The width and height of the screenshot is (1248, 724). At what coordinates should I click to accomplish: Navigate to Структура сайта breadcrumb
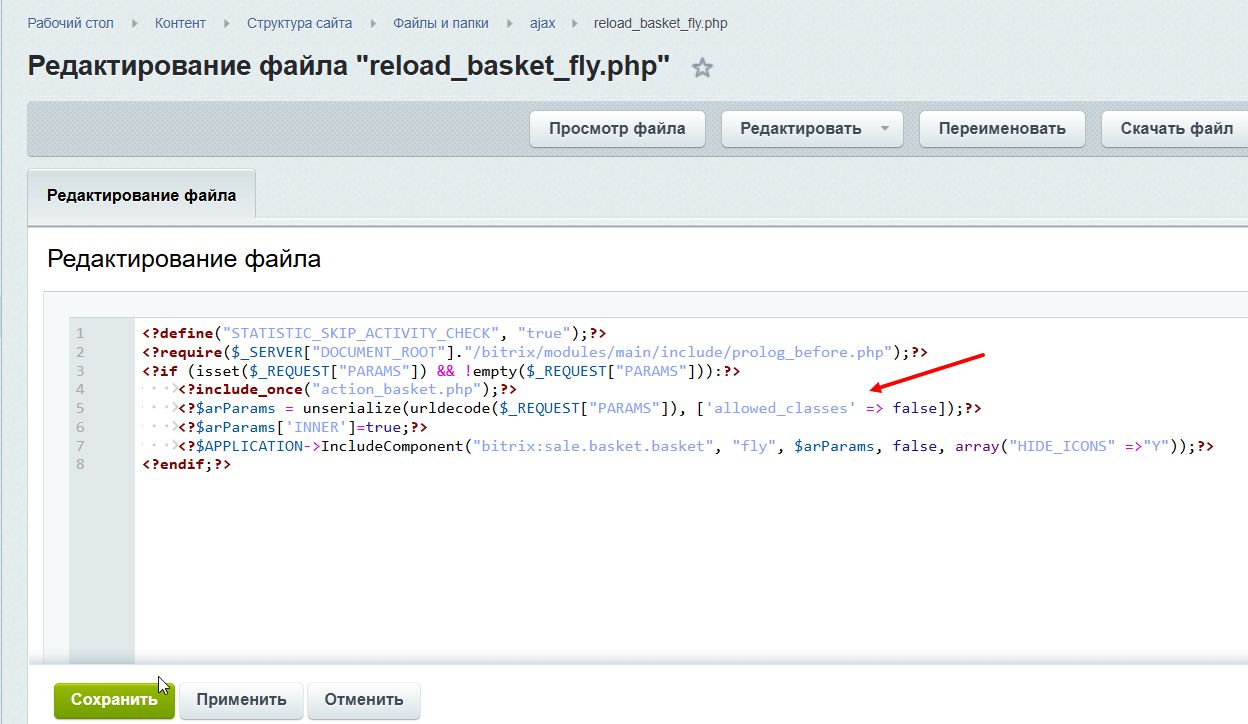pos(299,23)
